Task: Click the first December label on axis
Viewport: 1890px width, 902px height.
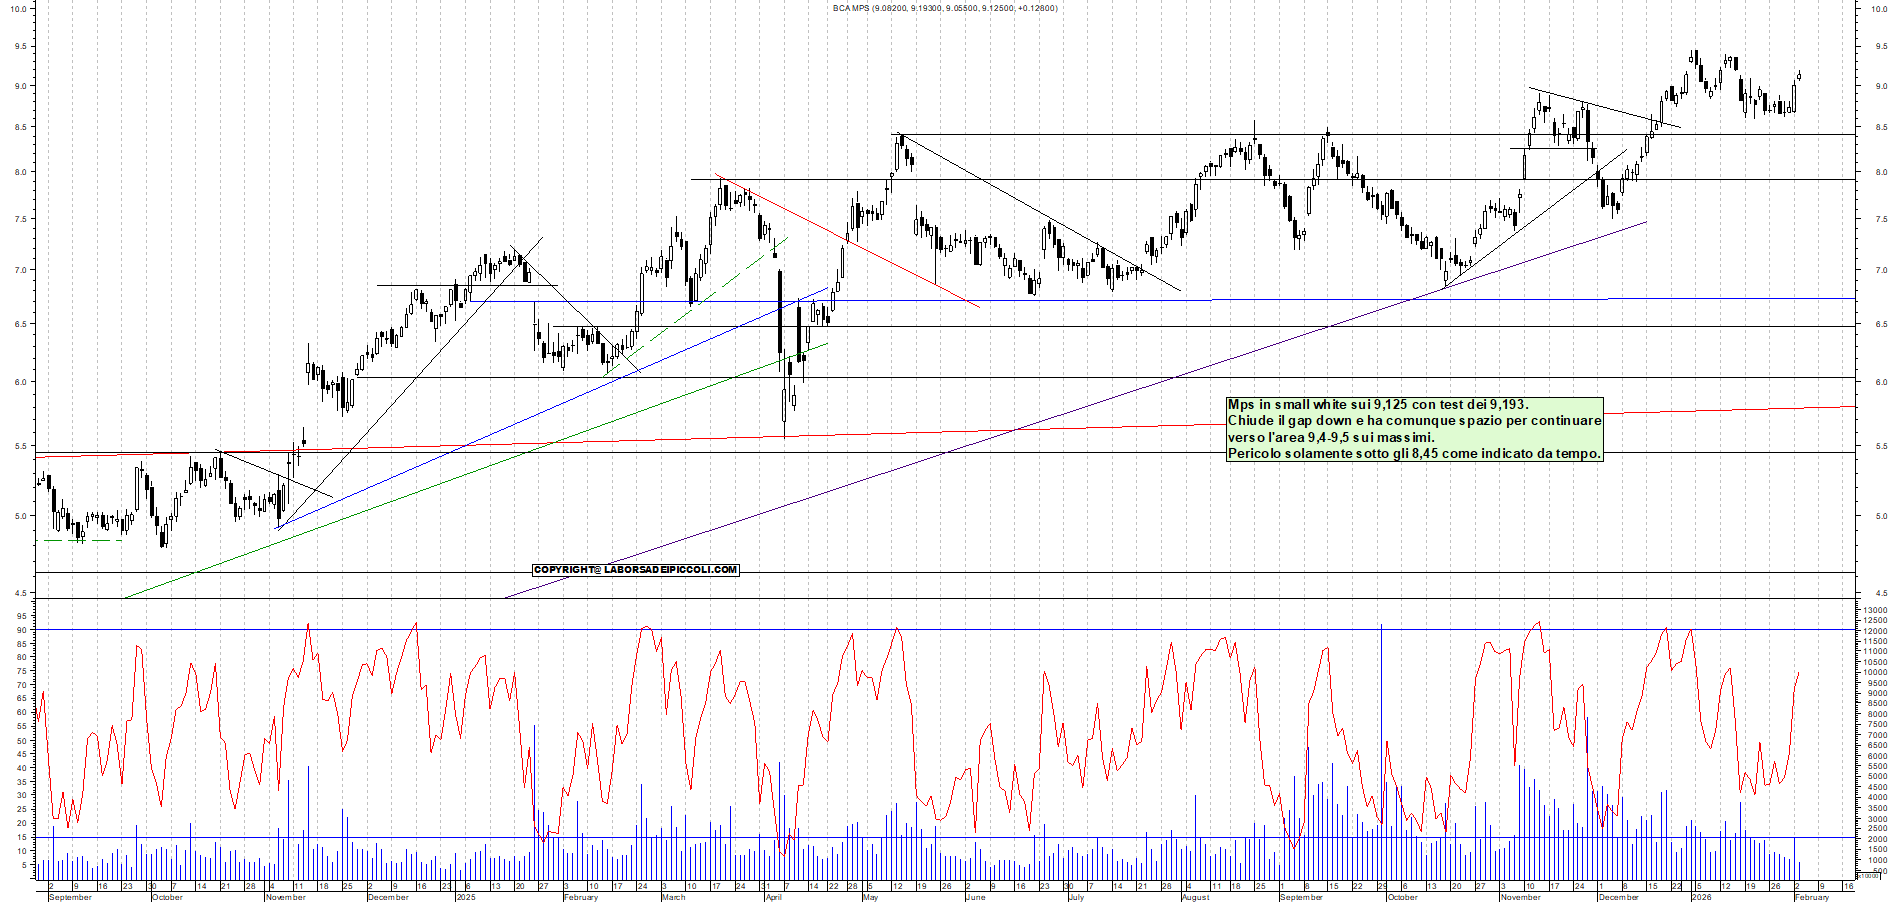Action: [x=388, y=897]
